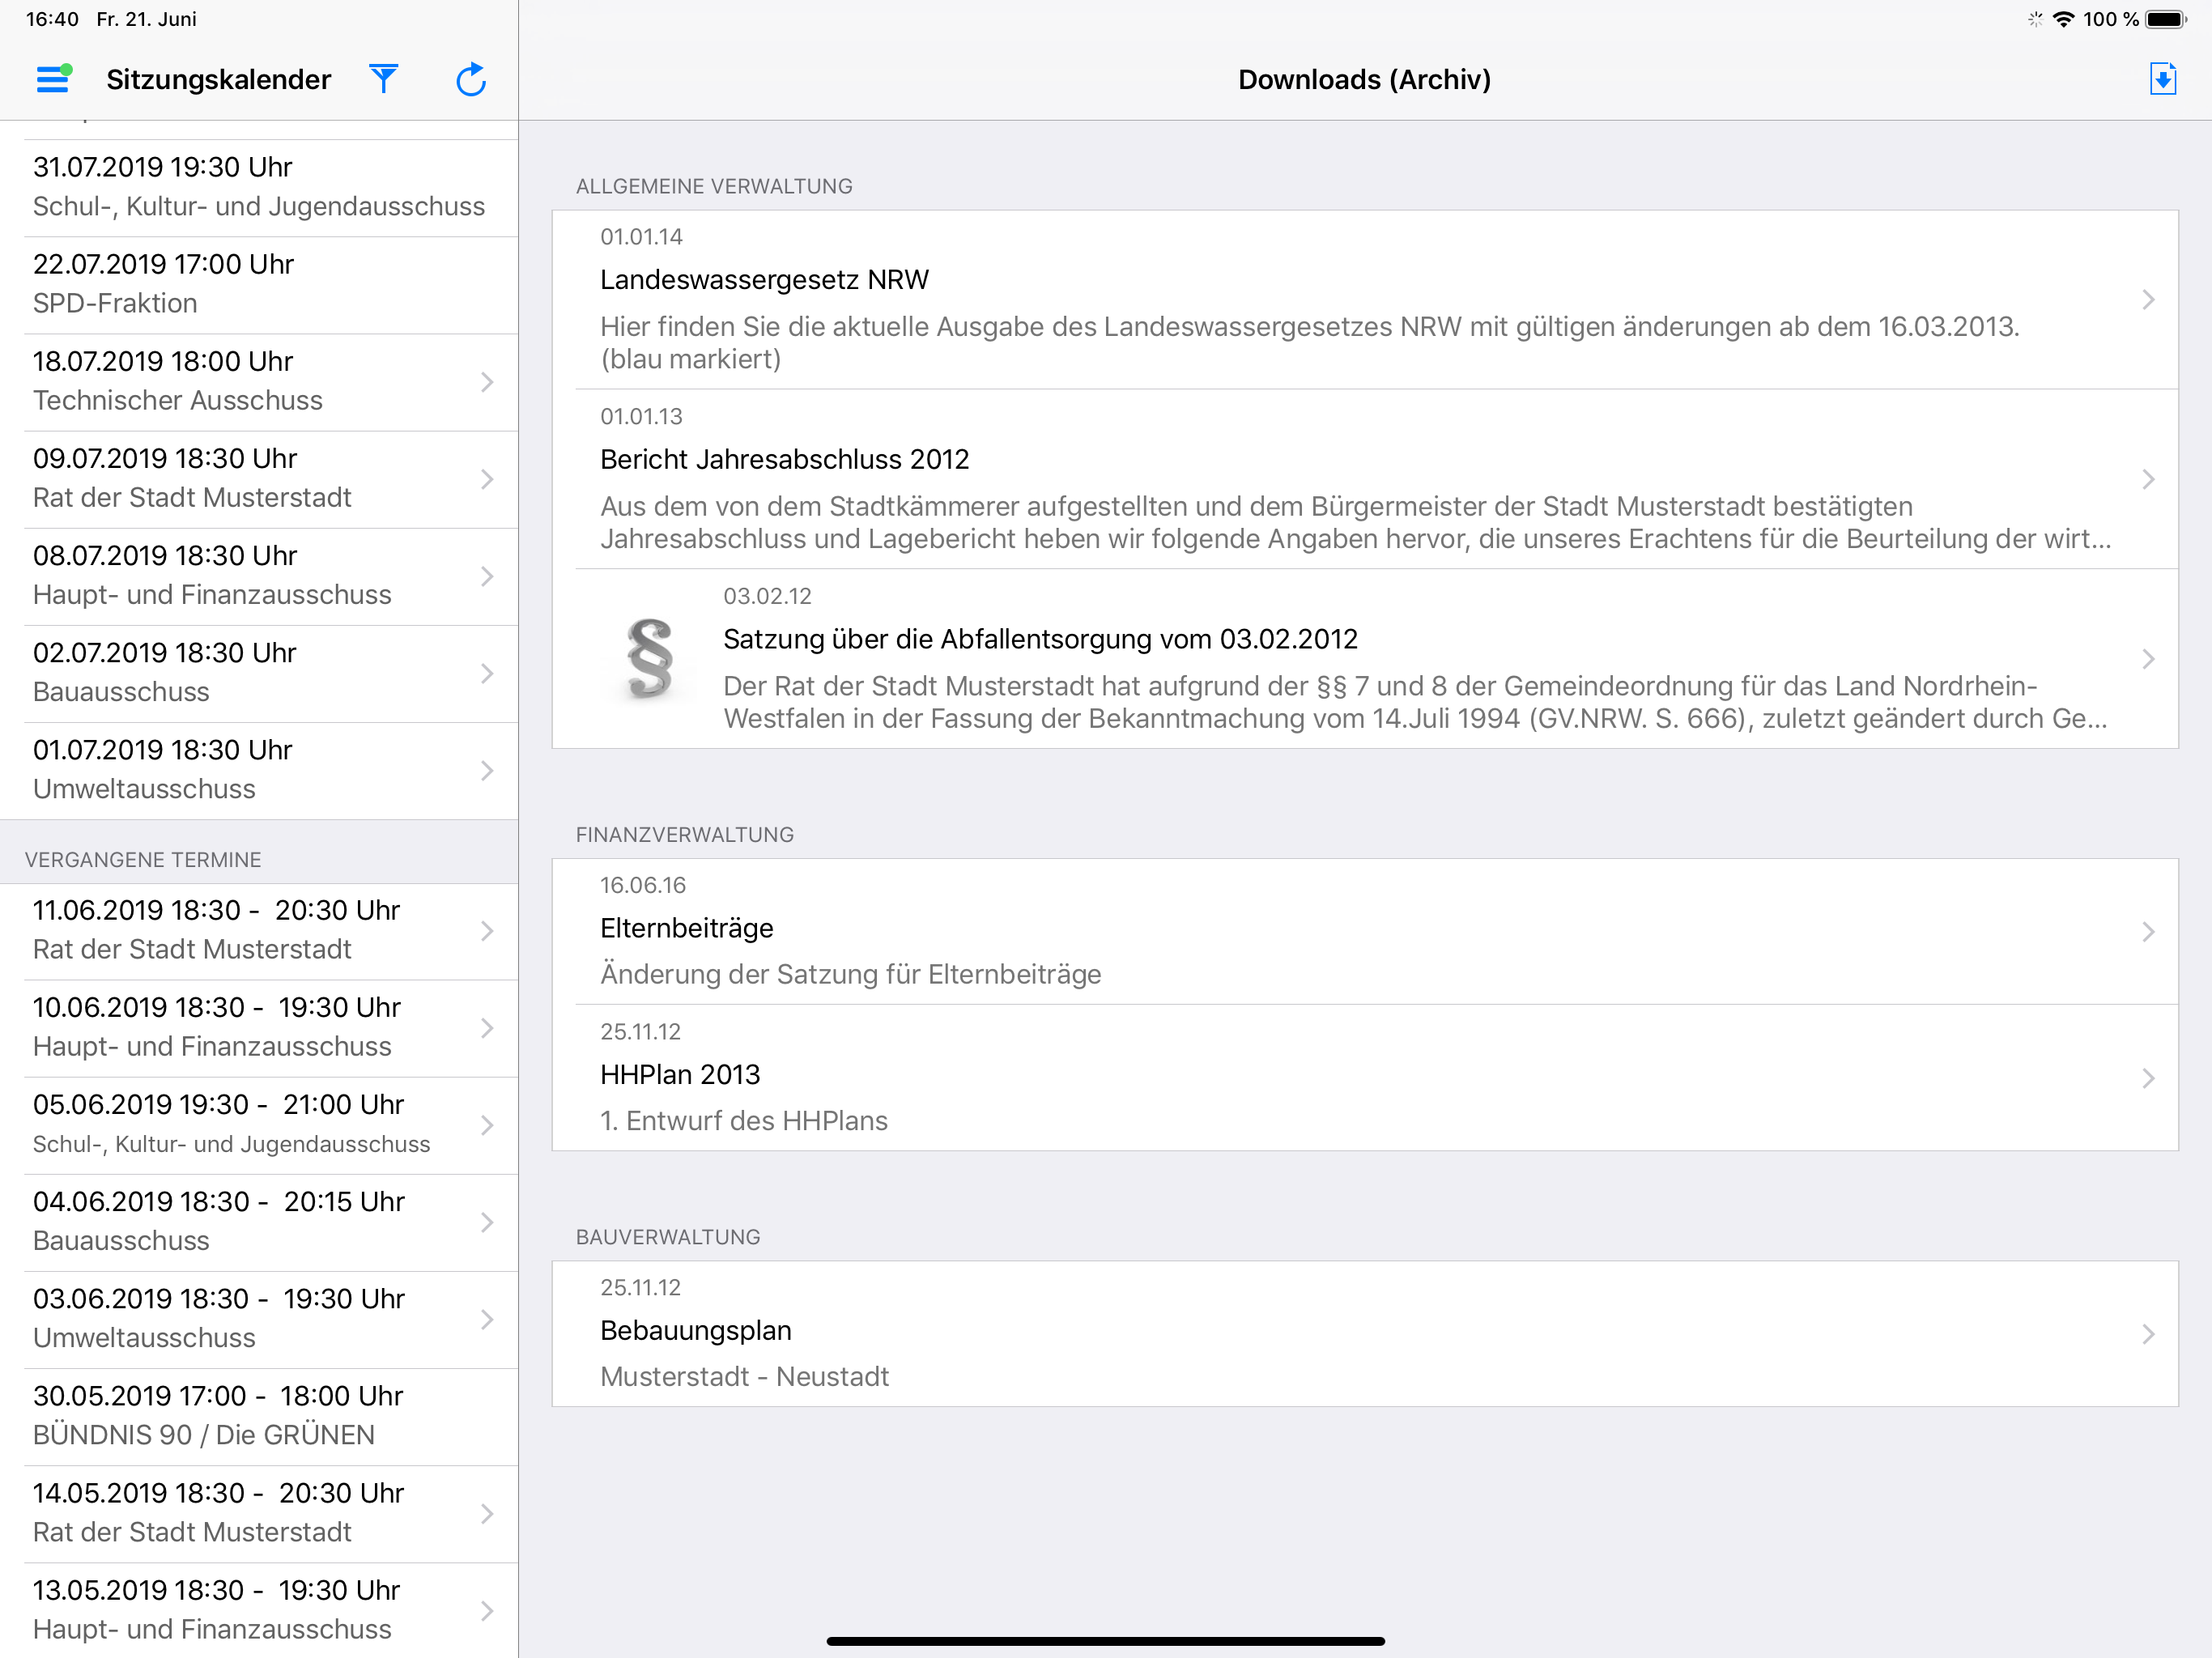The width and height of the screenshot is (2212, 1658).
Task: Tap the Downloads (Archiv) header title
Action: [x=1364, y=80]
